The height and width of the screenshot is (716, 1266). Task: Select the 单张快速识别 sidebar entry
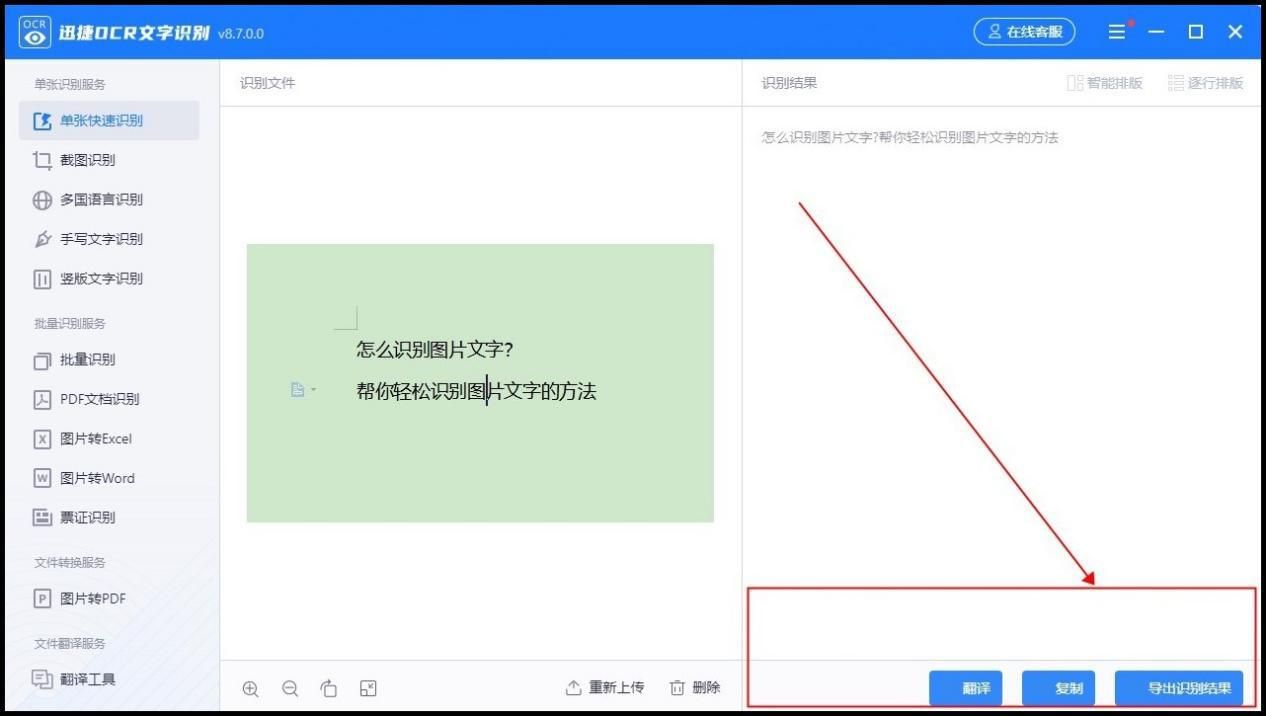pyautogui.click(x=98, y=120)
